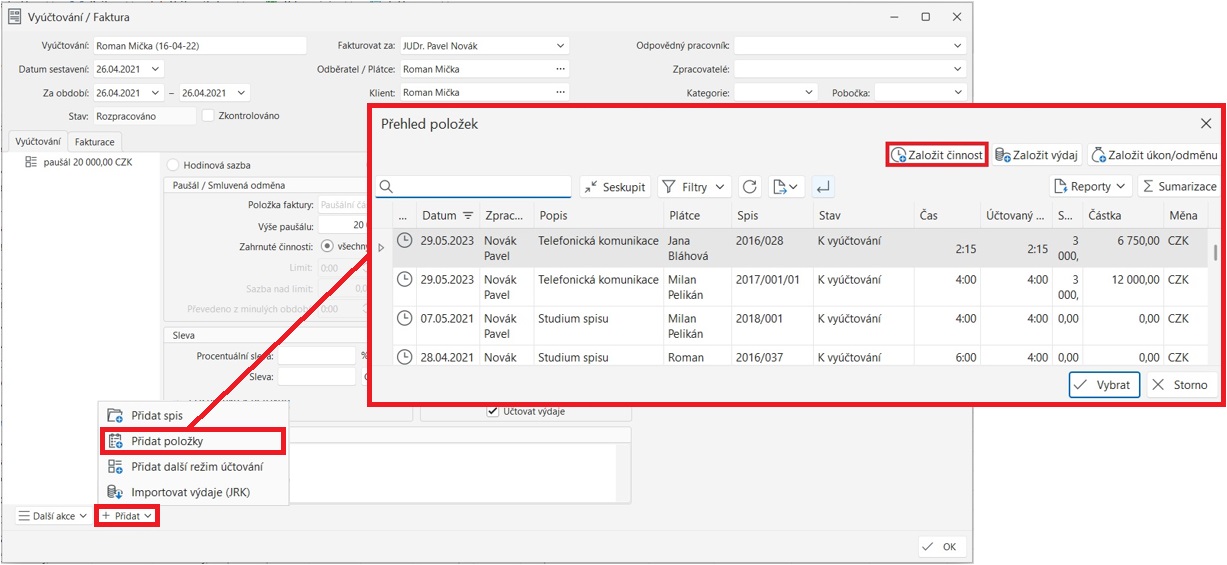Viewport: 1227px width, 565px height.
Task: Click the Seskupit grouping button
Action: (x=615, y=187)
